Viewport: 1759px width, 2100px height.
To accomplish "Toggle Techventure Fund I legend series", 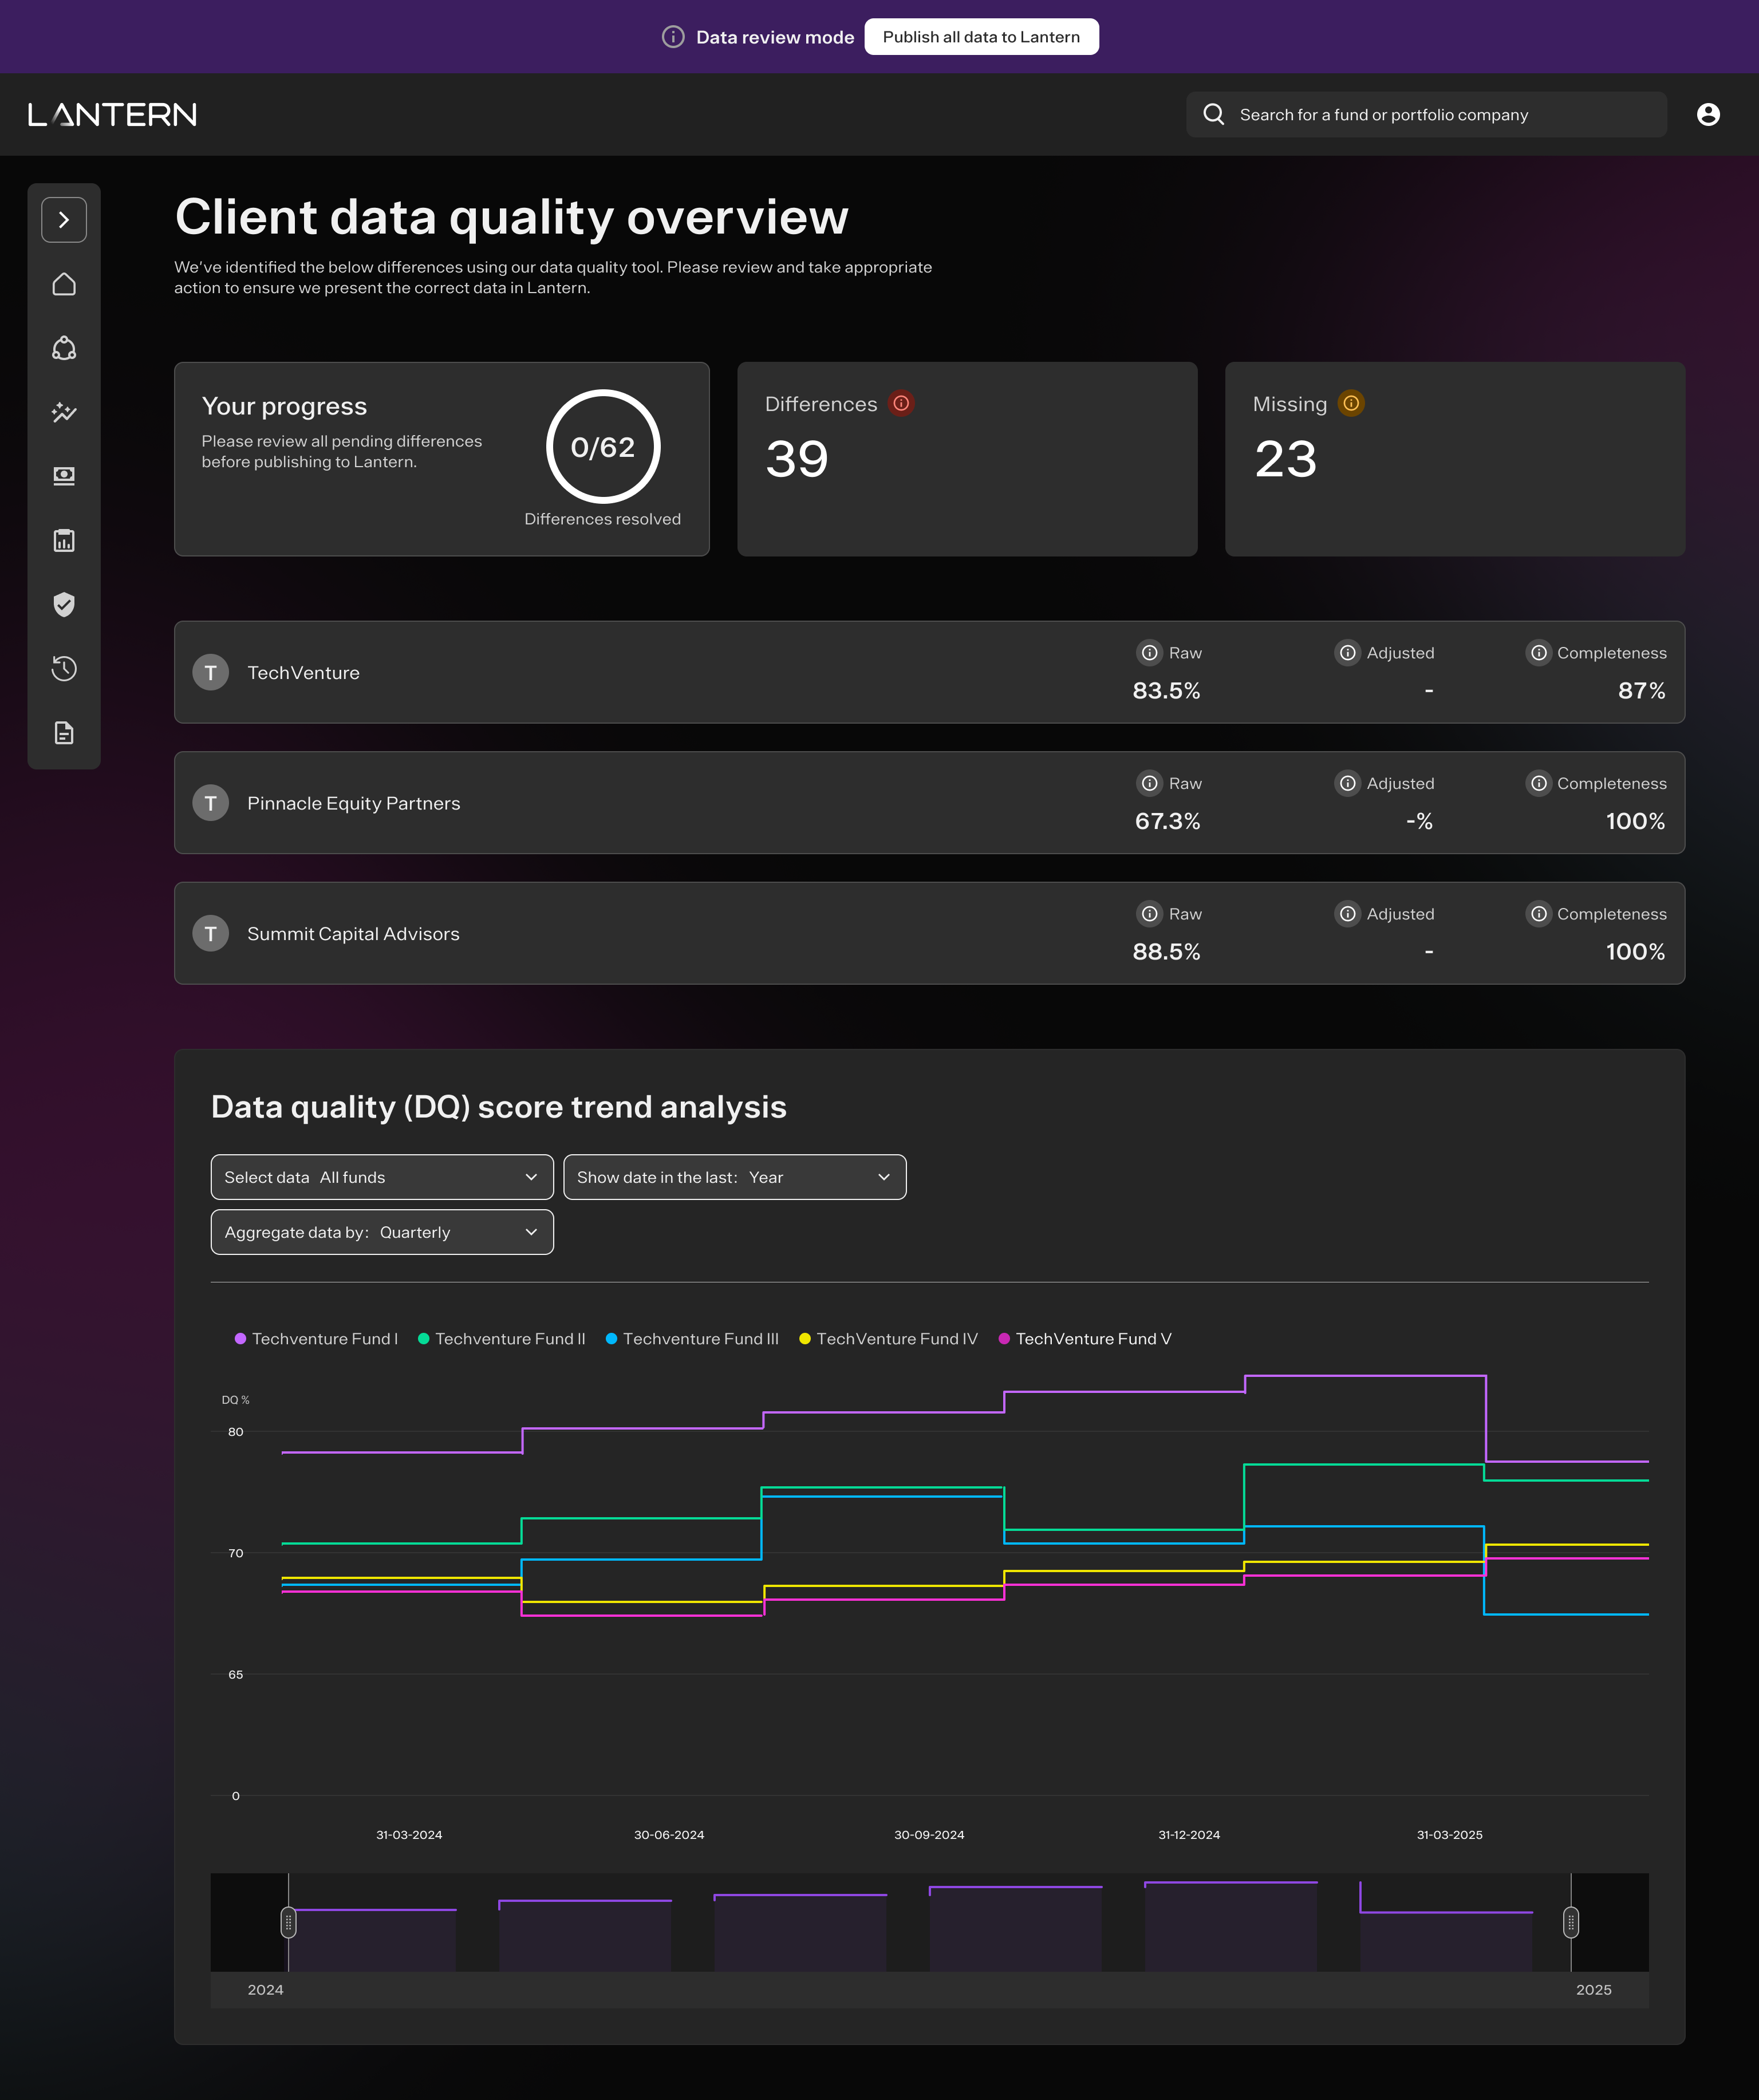I will tap(316, 1338).
